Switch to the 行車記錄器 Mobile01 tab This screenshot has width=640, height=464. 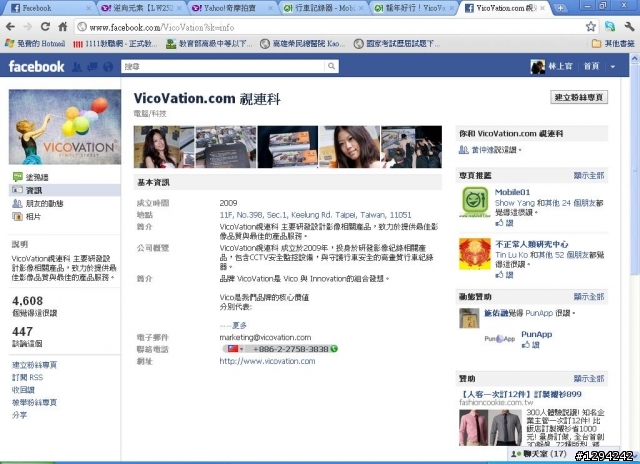(323, 8)
